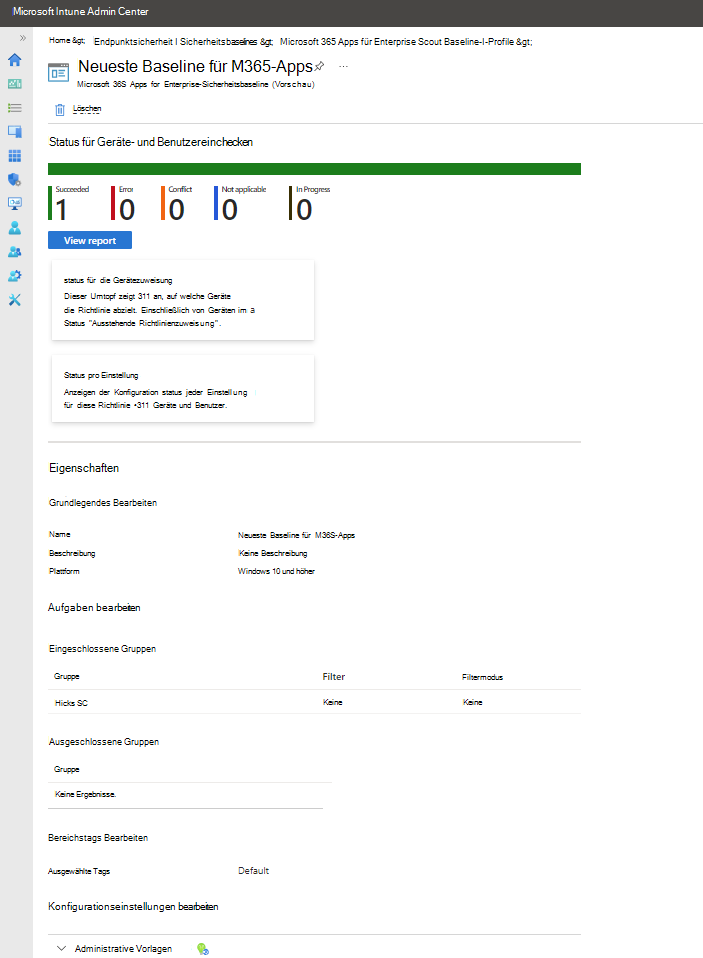Open Microsoft 365 Apps für Enterprise breadcrumb
The height and width of the screenshot is (958, 703).
pyautogui.click(x=406, y=42)
